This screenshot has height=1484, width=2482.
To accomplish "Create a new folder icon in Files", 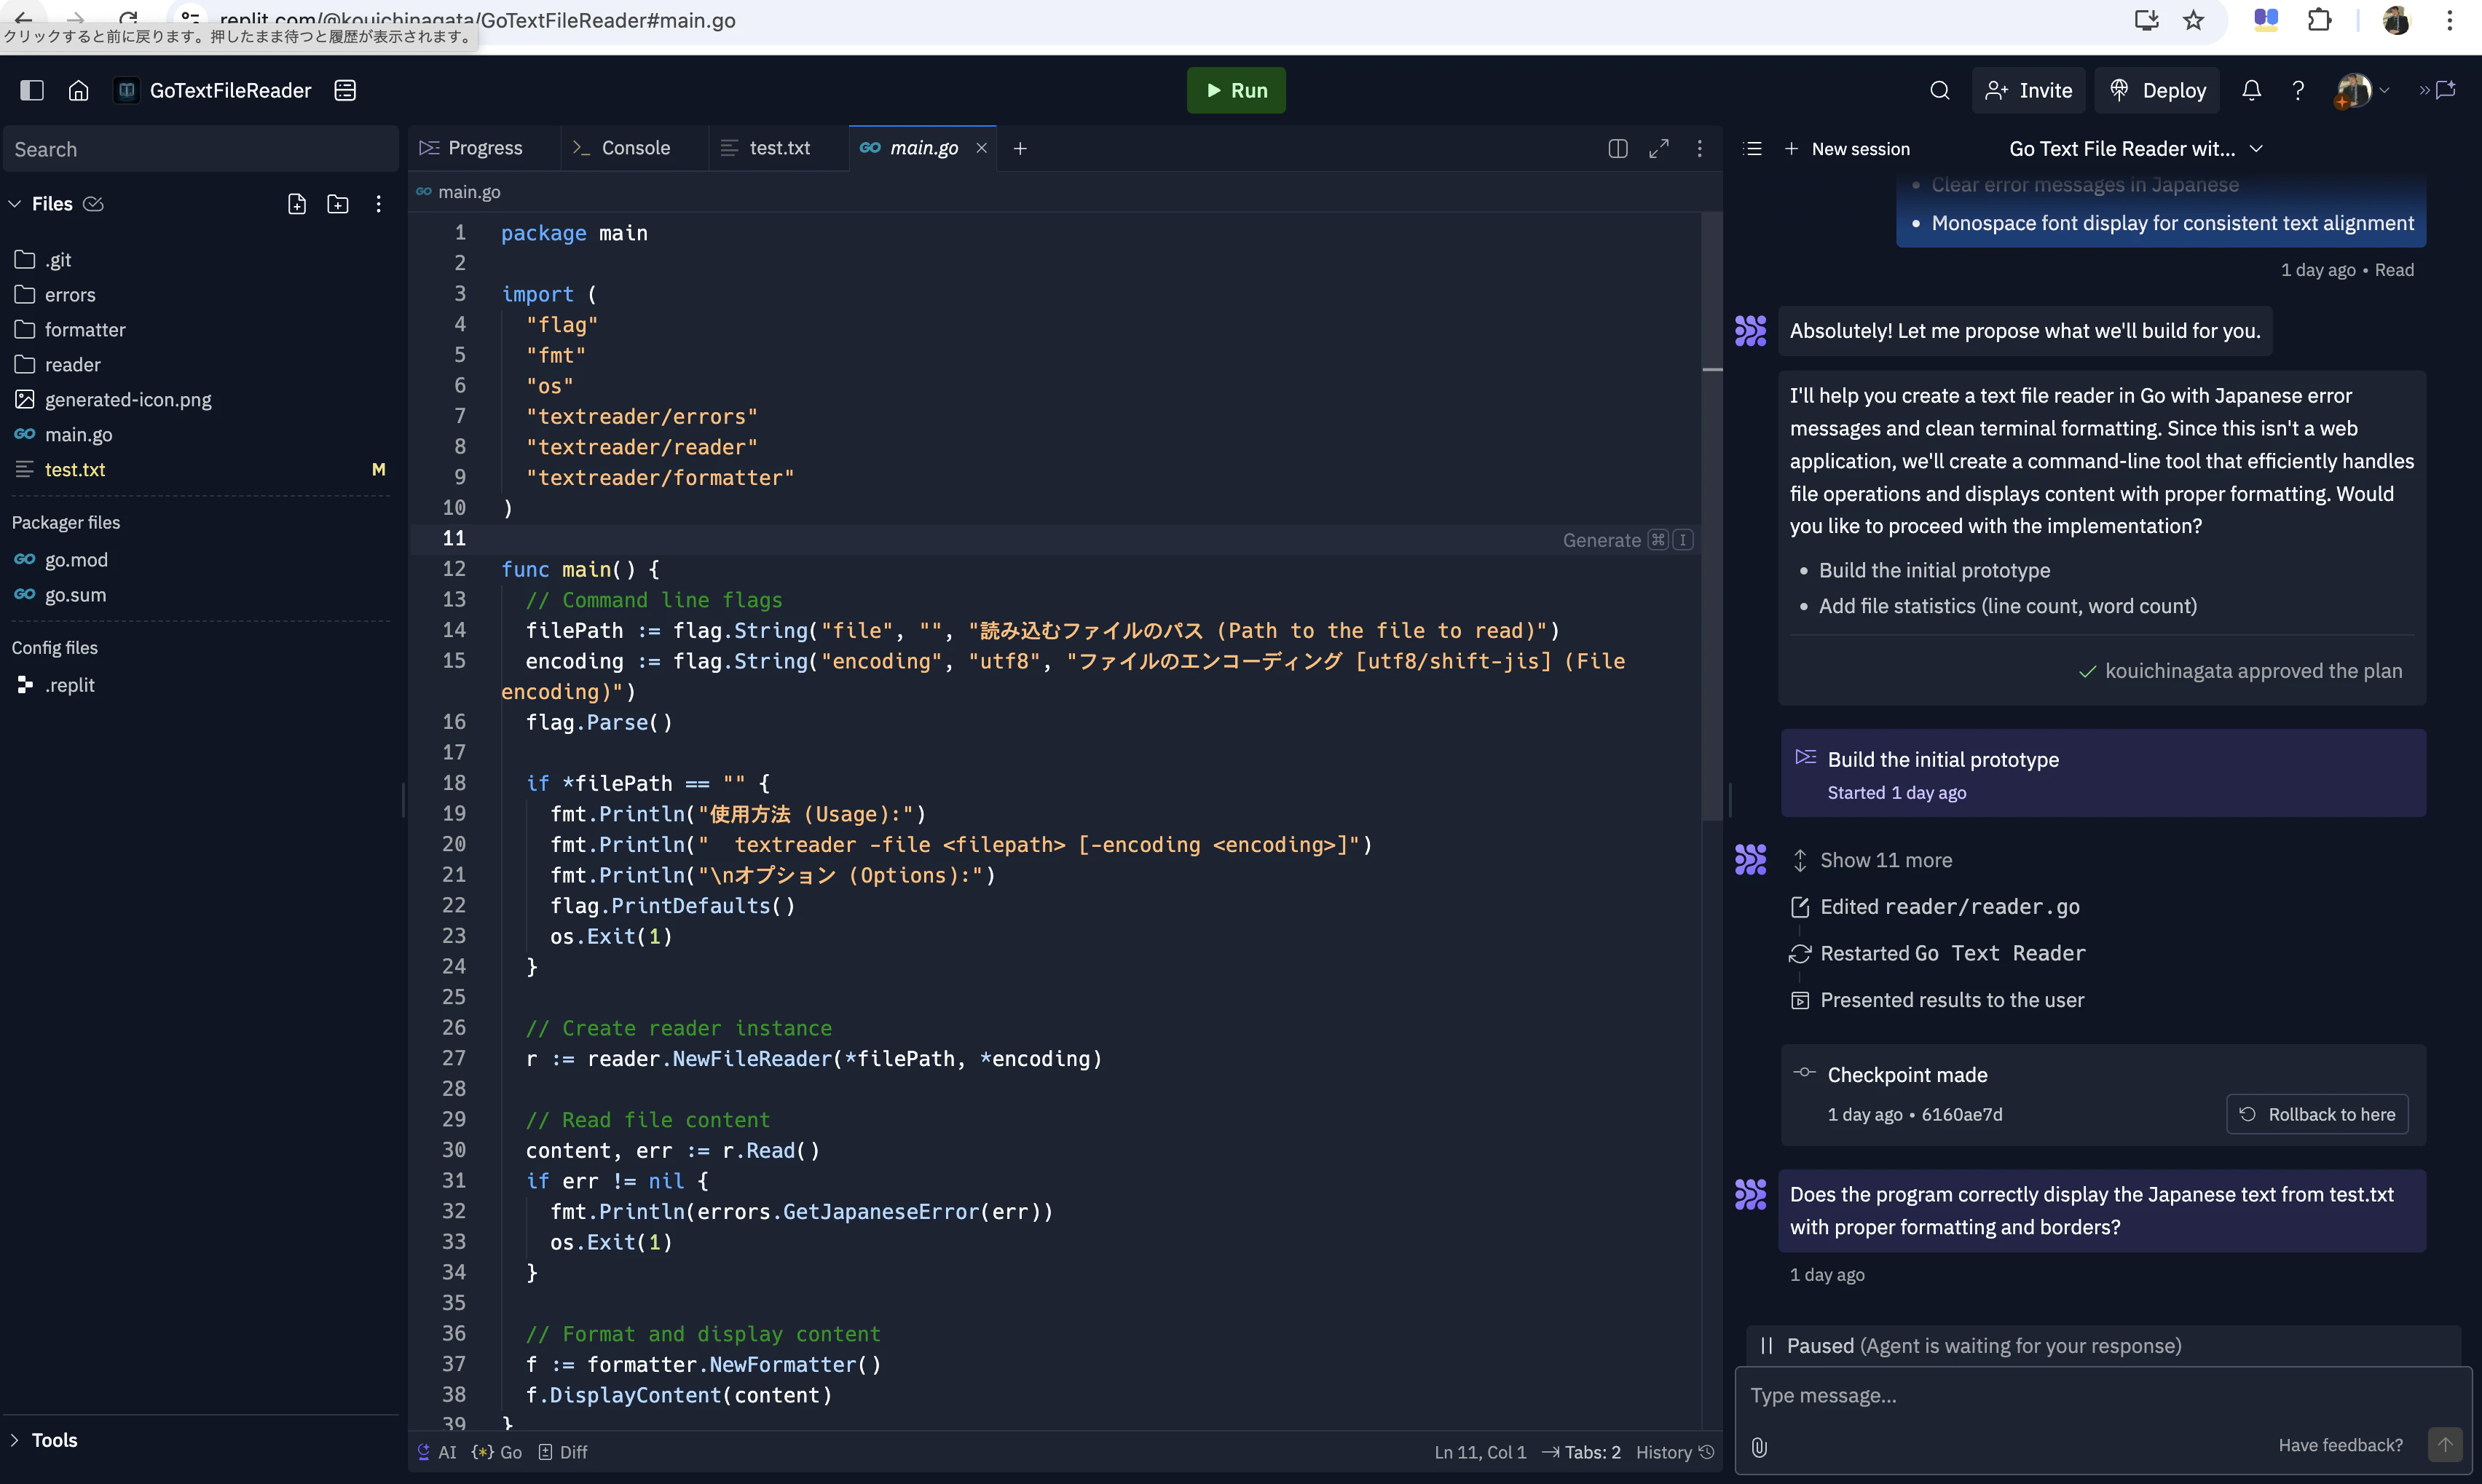I will pos(338,204).
